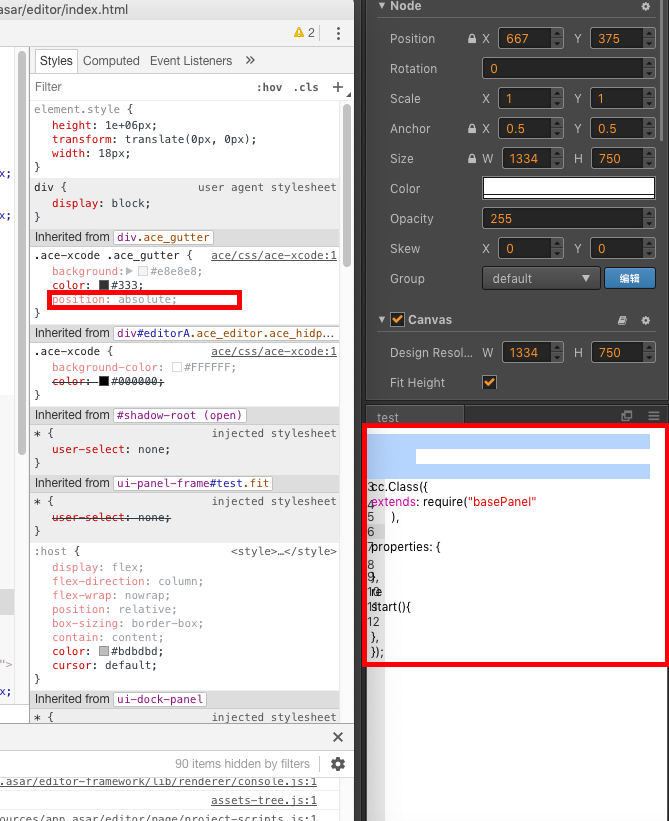Click the blue 编辑 edit group button

click(x=630, y=279)
